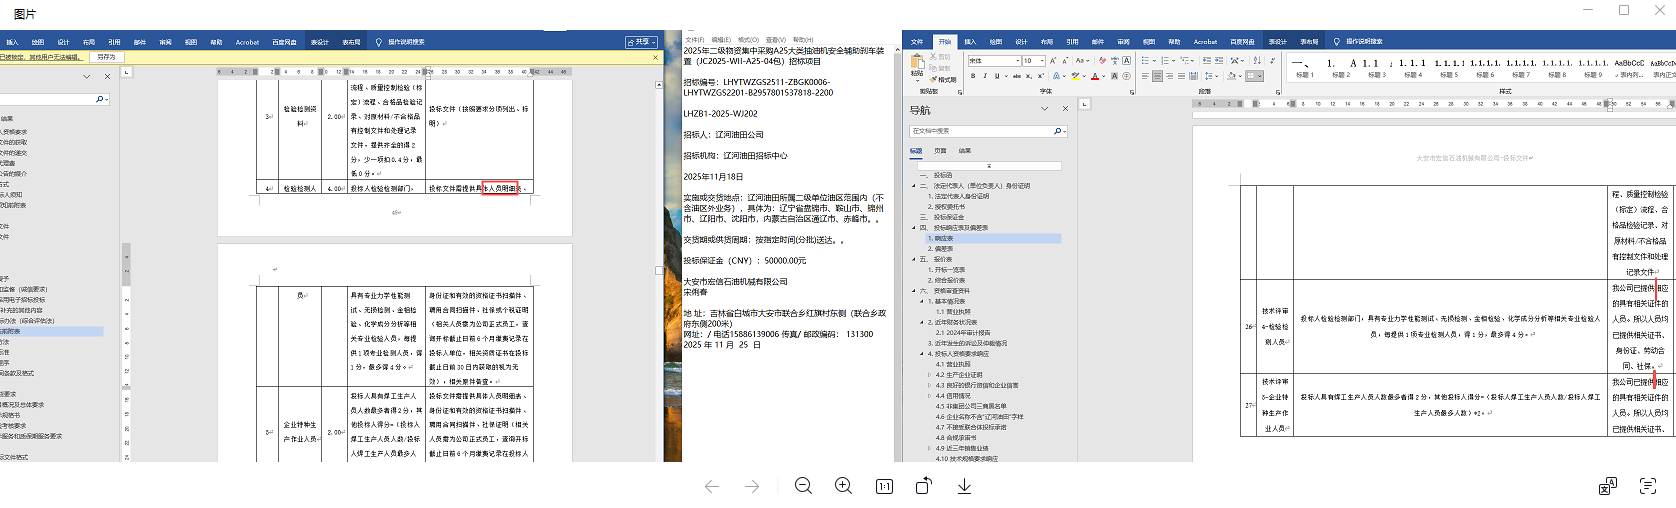The image size is (1676, 508).
Task: Click the bullet list icon in right Word
Action: (x=1145, y=61)
